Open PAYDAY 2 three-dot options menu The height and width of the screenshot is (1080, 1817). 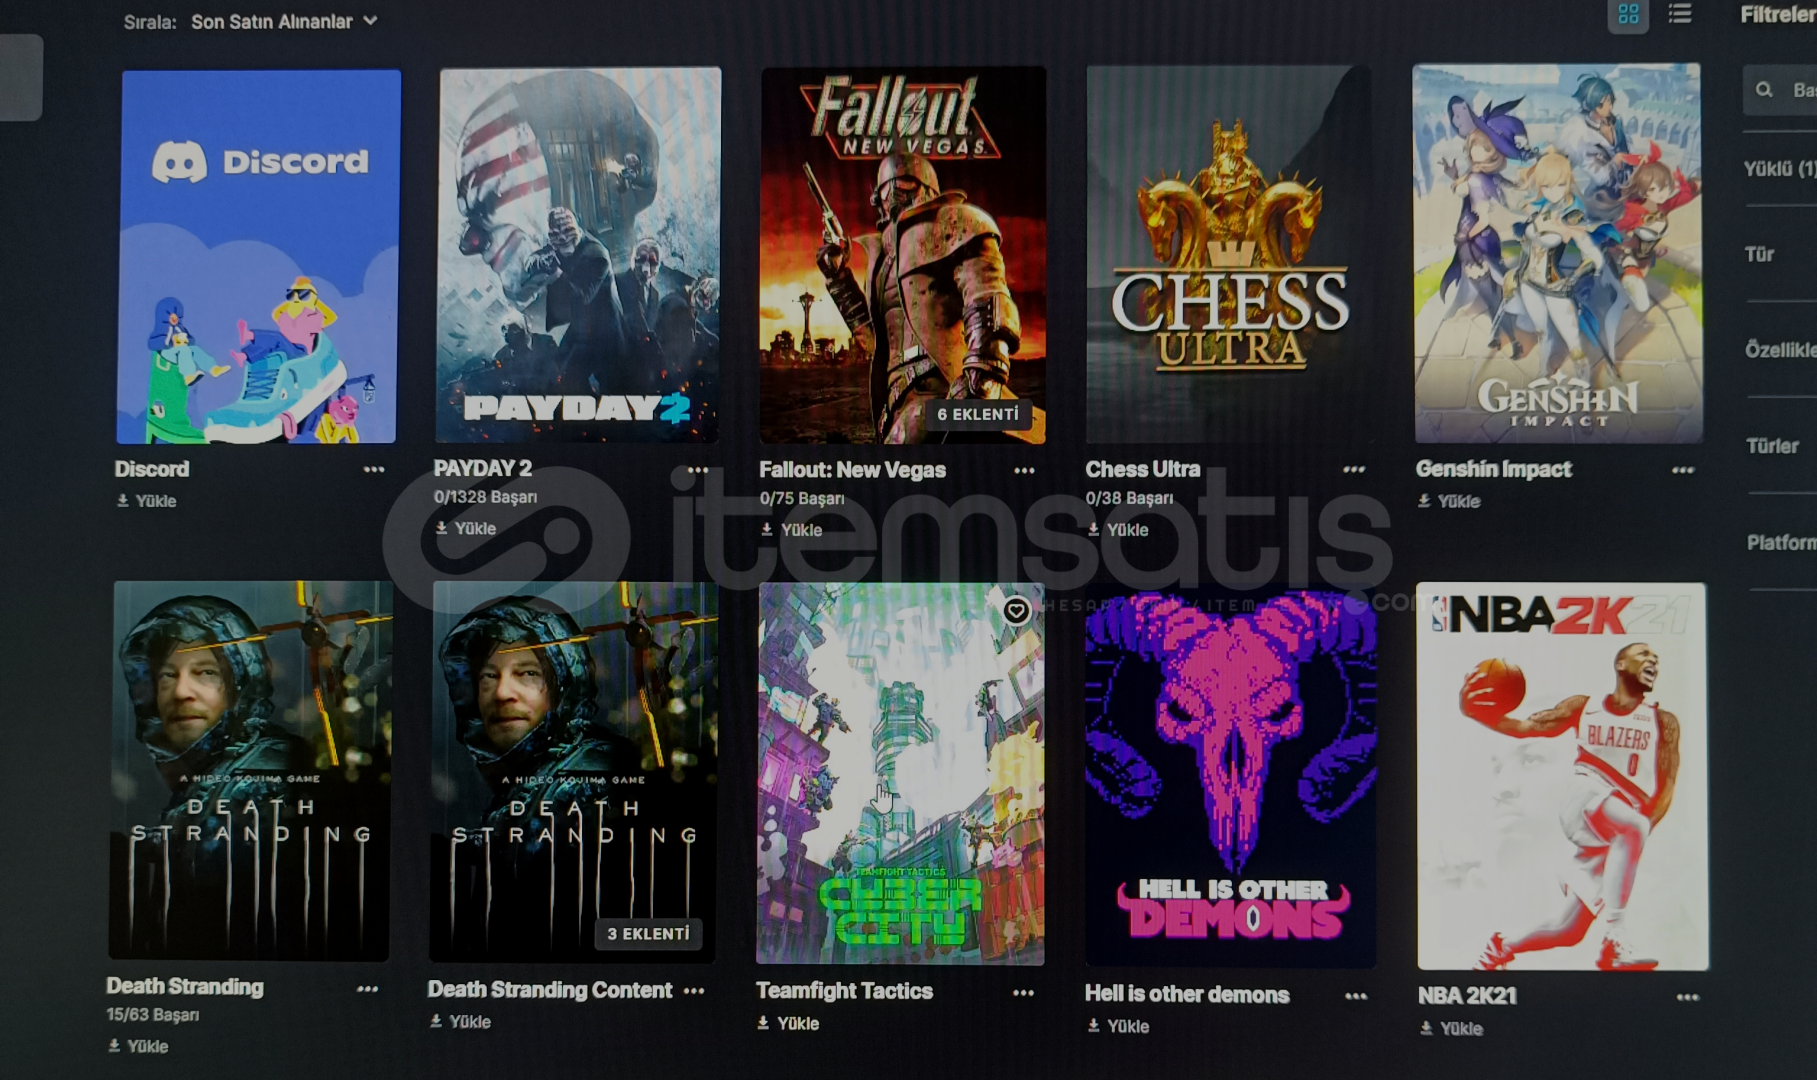pos(698,470)
